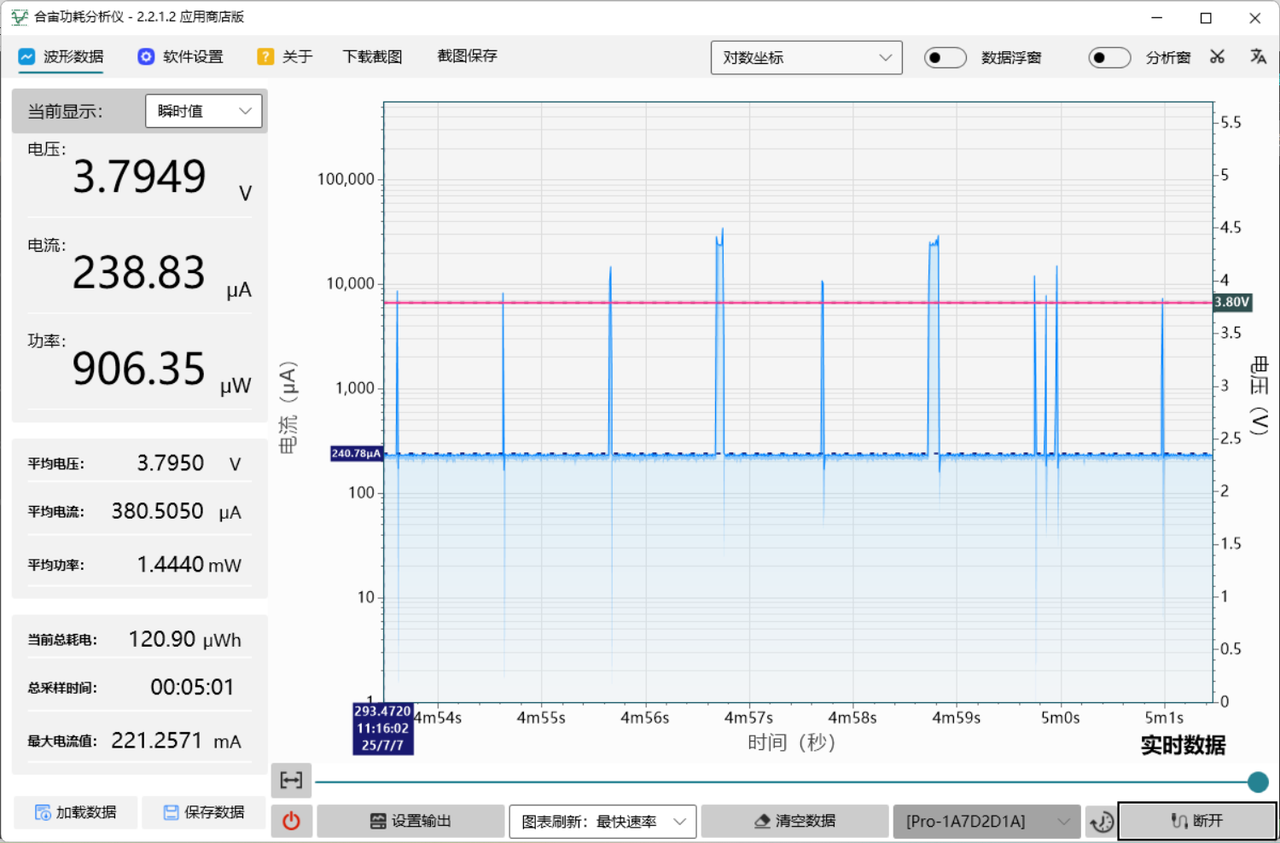The height and width of the screenshot is (843, 1280).
Task: Click the 断开 disconnect button
Action: (x=1196, y=821)
